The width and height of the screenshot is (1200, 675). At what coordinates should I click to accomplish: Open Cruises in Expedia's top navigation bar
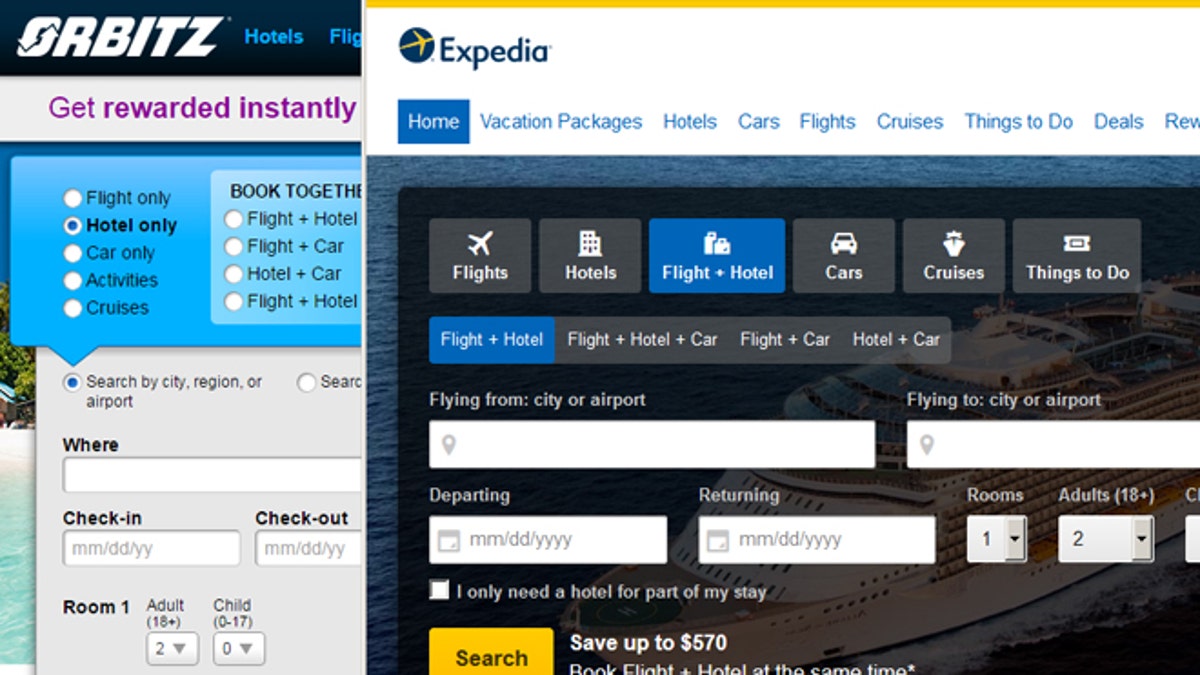click(910, 122)
